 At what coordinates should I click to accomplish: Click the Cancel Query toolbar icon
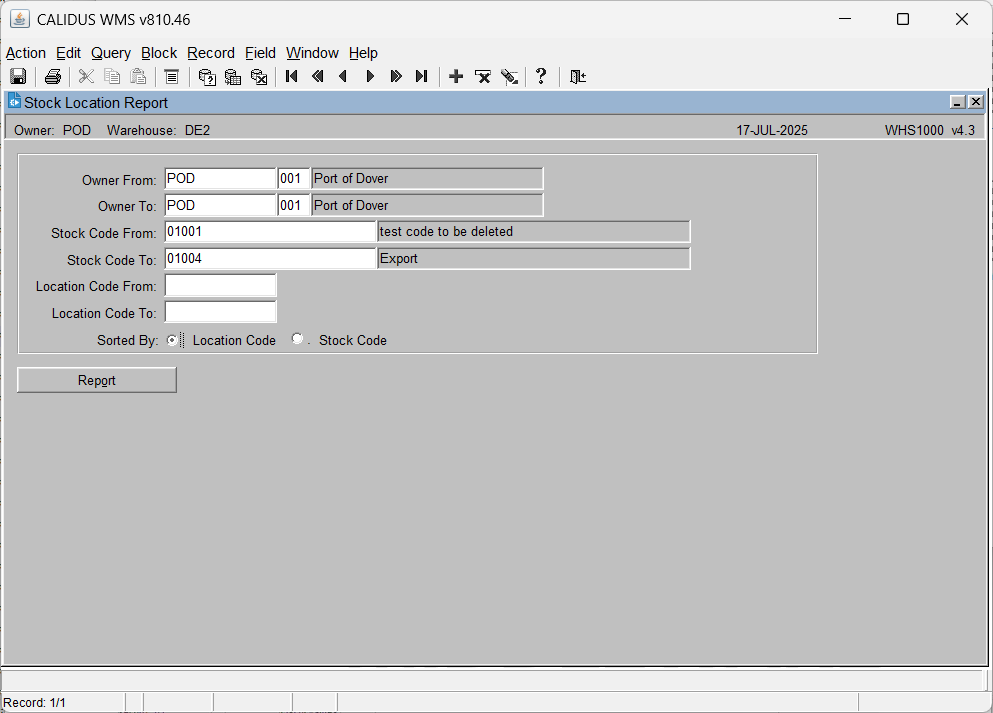[x=259, y=77]
